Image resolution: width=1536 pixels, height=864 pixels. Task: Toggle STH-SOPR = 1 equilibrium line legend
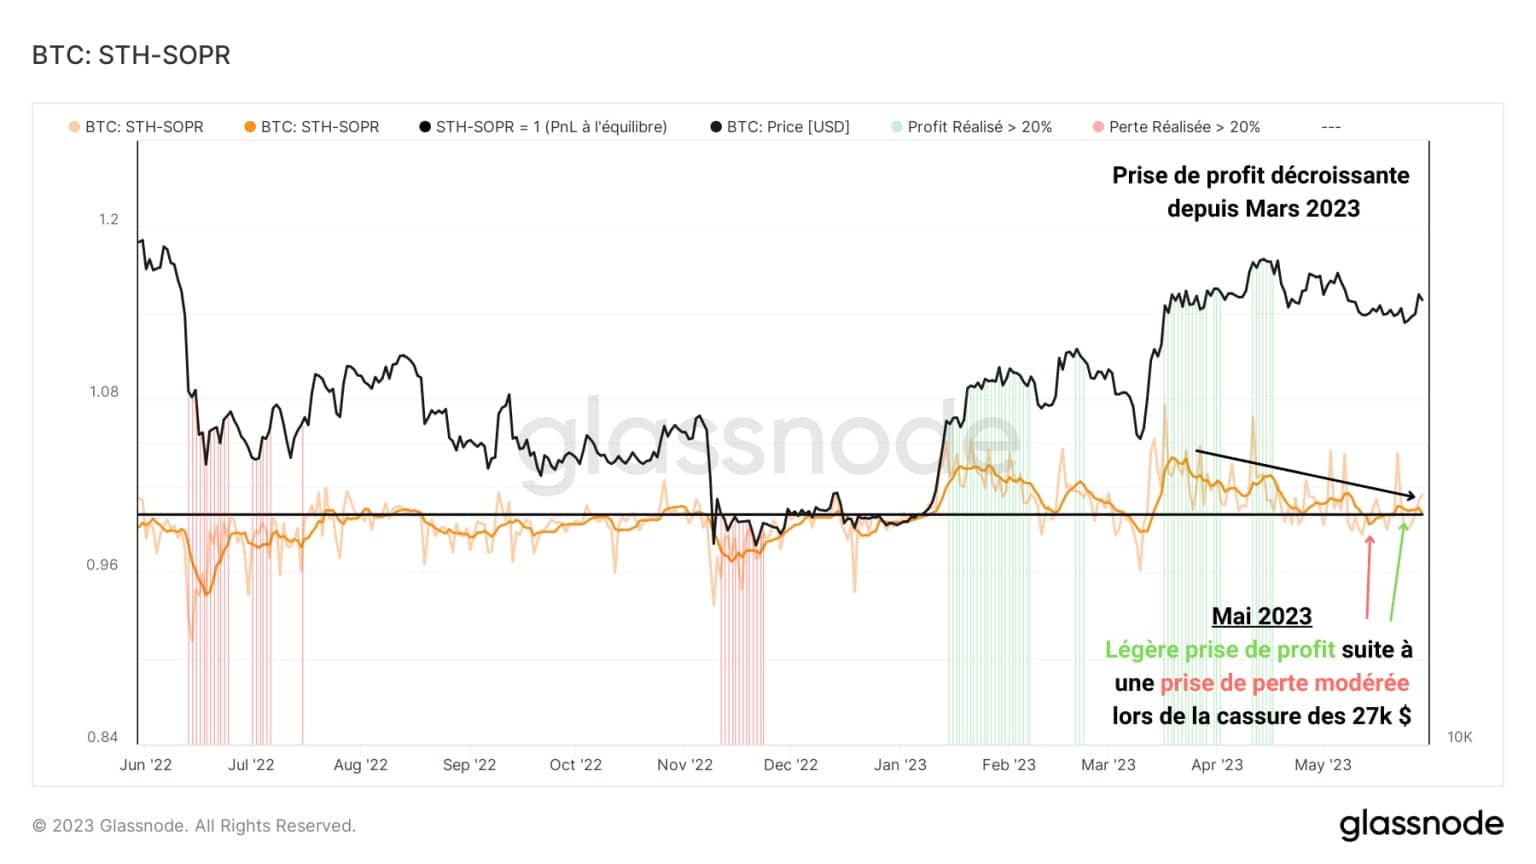pos(543,127)
